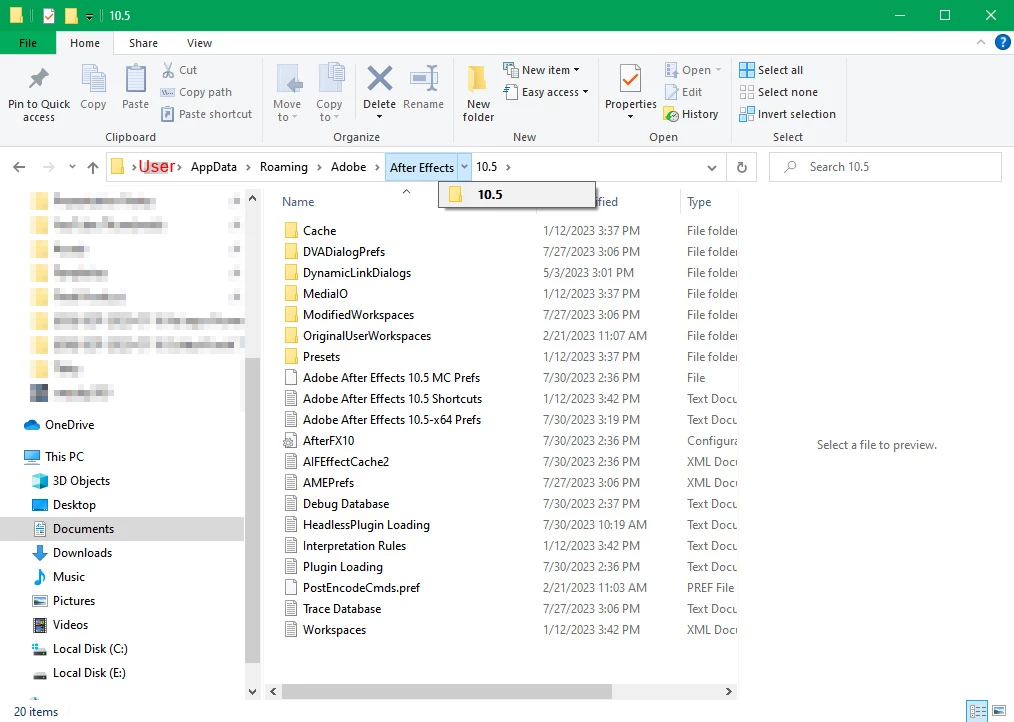Image resolution: width=1014 pixels, height=722 pixels.
Task: Open the File menu
Action: (x=28, y=43)
